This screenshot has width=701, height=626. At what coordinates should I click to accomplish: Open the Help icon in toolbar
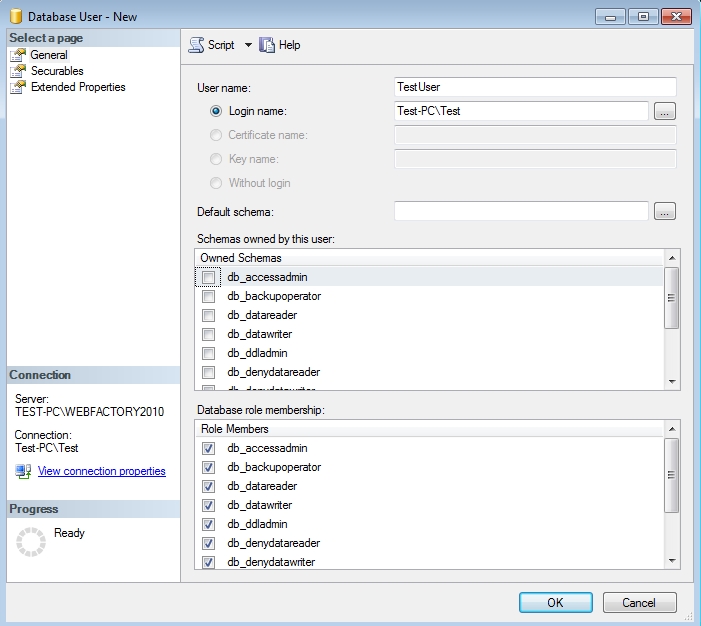point(267,45)
